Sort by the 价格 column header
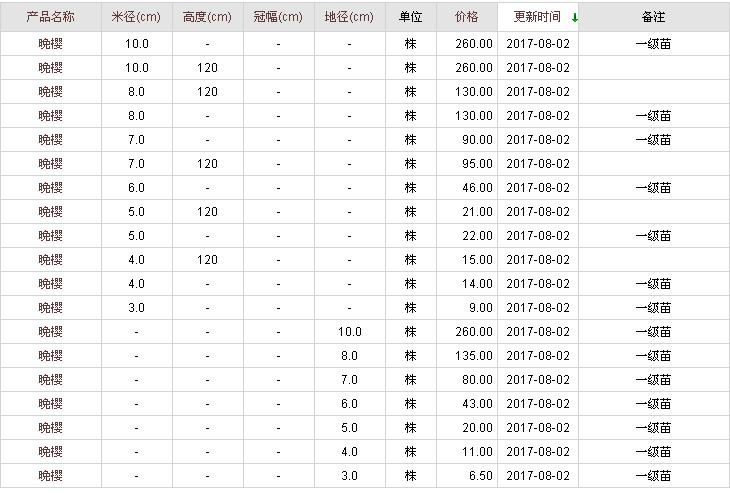Screen dimensions: 730x493 coord(466,17)
